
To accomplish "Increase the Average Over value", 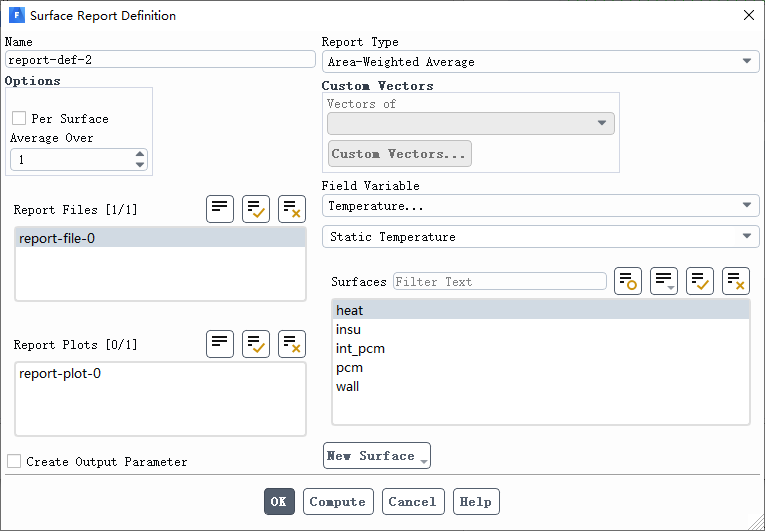I will tap(140, 154).
